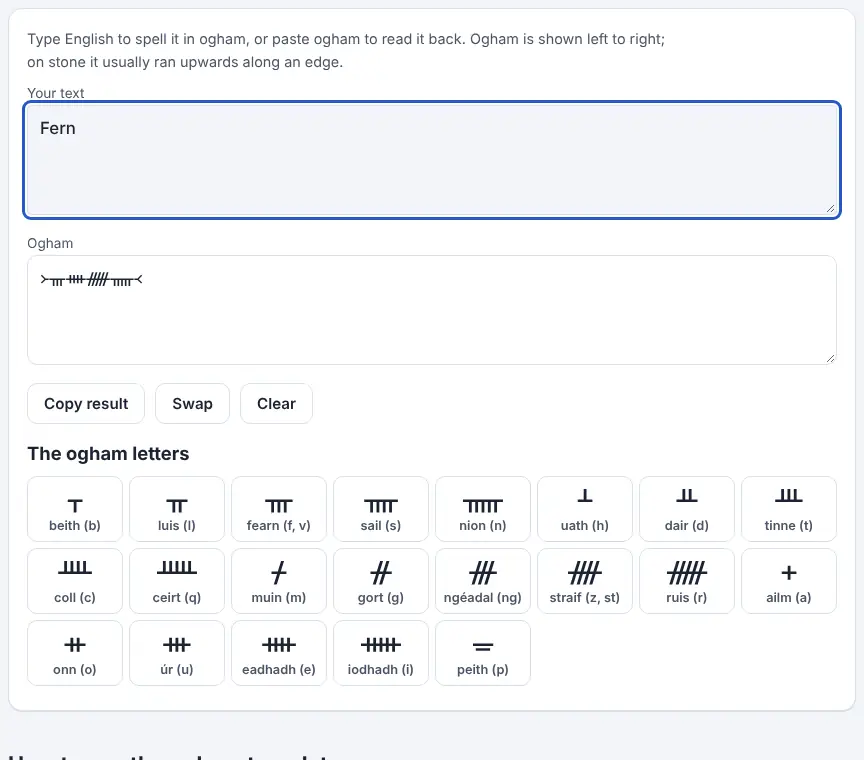Choose the dair (d) ogham letter
Image resolution: width=864 pixels, height=760 pixels.
(687, 509)
